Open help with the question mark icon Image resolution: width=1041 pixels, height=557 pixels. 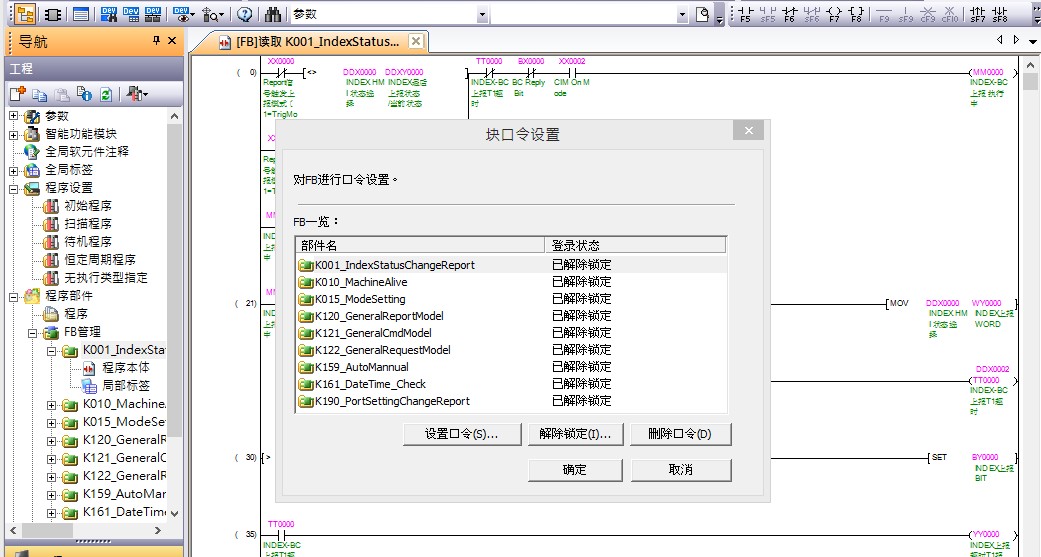245,15
